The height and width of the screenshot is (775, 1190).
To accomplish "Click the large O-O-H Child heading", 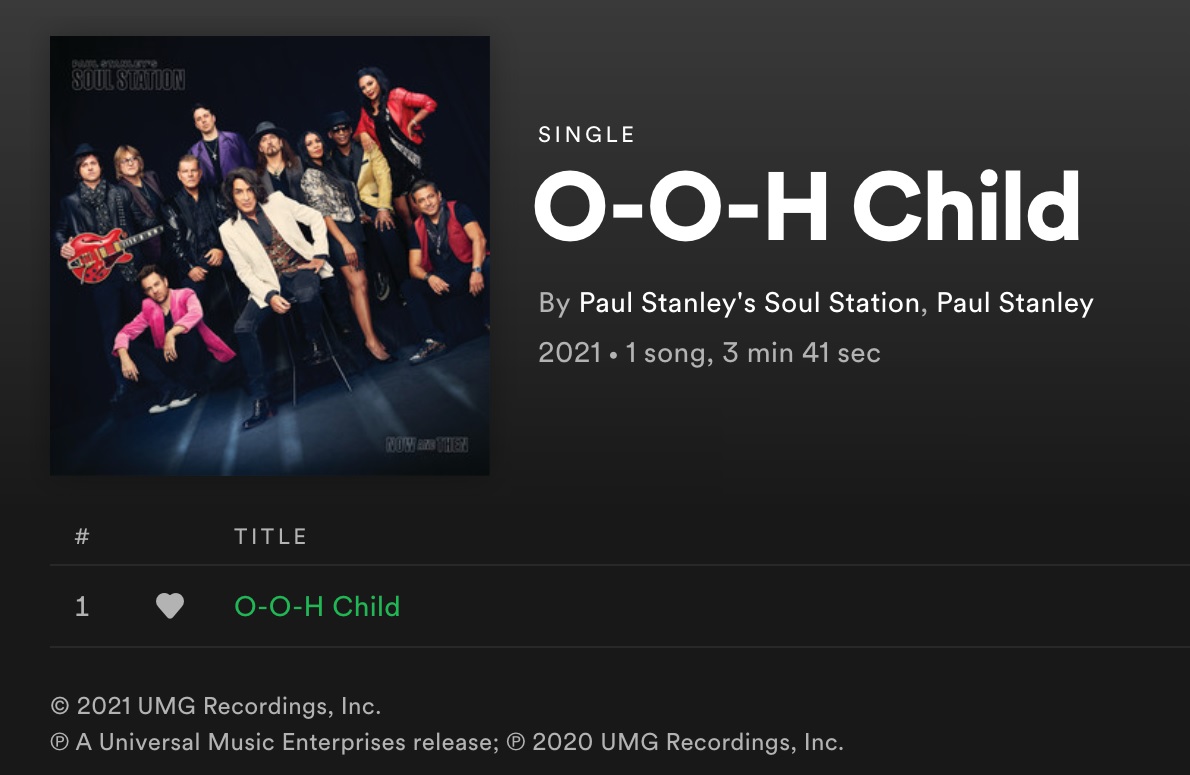I will (806, 210).
